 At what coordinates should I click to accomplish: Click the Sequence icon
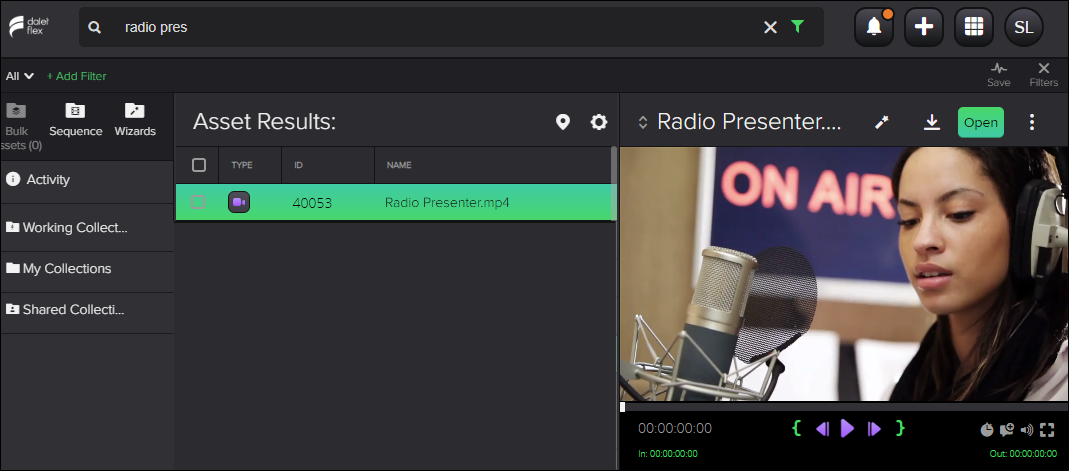point(76,120)
